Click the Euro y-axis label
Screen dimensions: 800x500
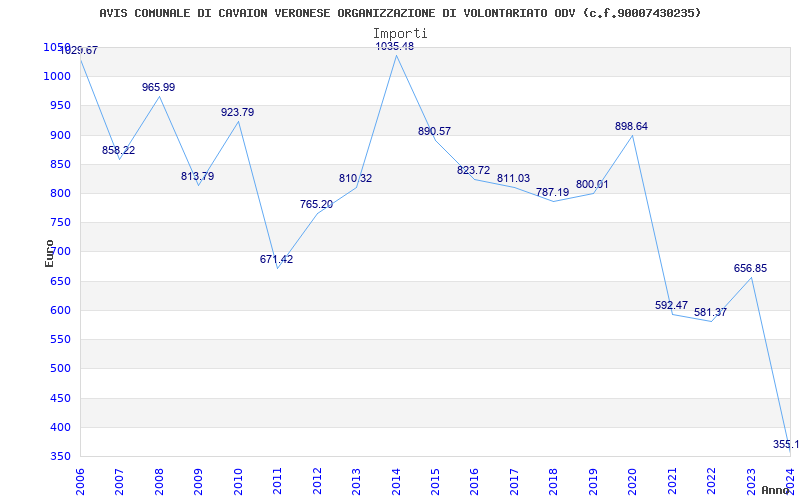[x=49, y=253]
